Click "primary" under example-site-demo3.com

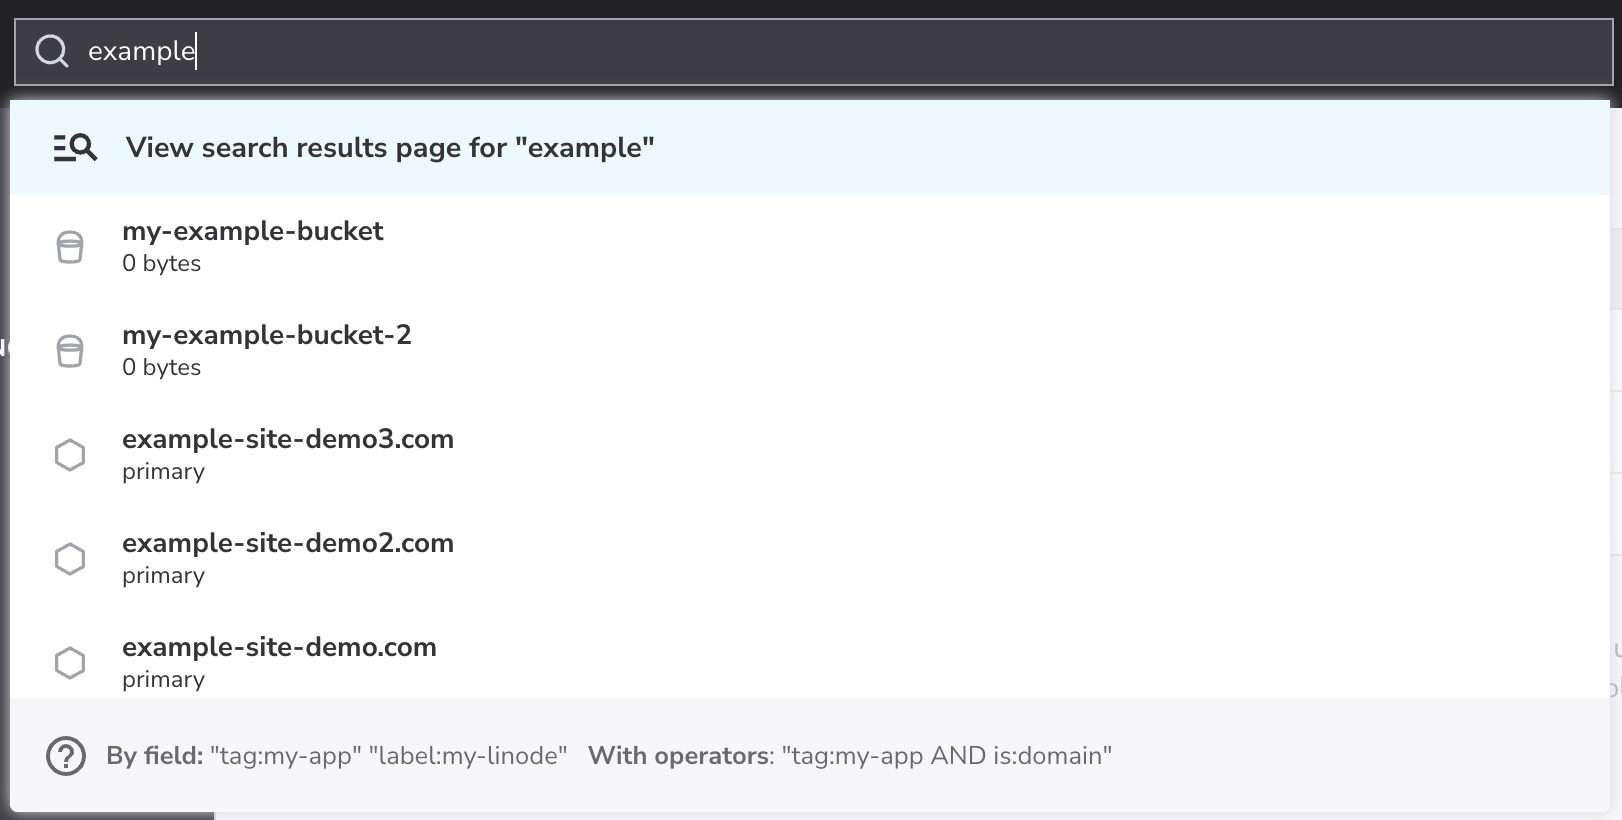click(163, 472)
